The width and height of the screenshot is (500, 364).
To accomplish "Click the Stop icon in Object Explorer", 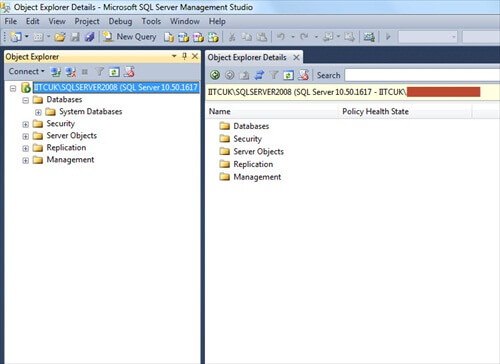I will point(85,72).
